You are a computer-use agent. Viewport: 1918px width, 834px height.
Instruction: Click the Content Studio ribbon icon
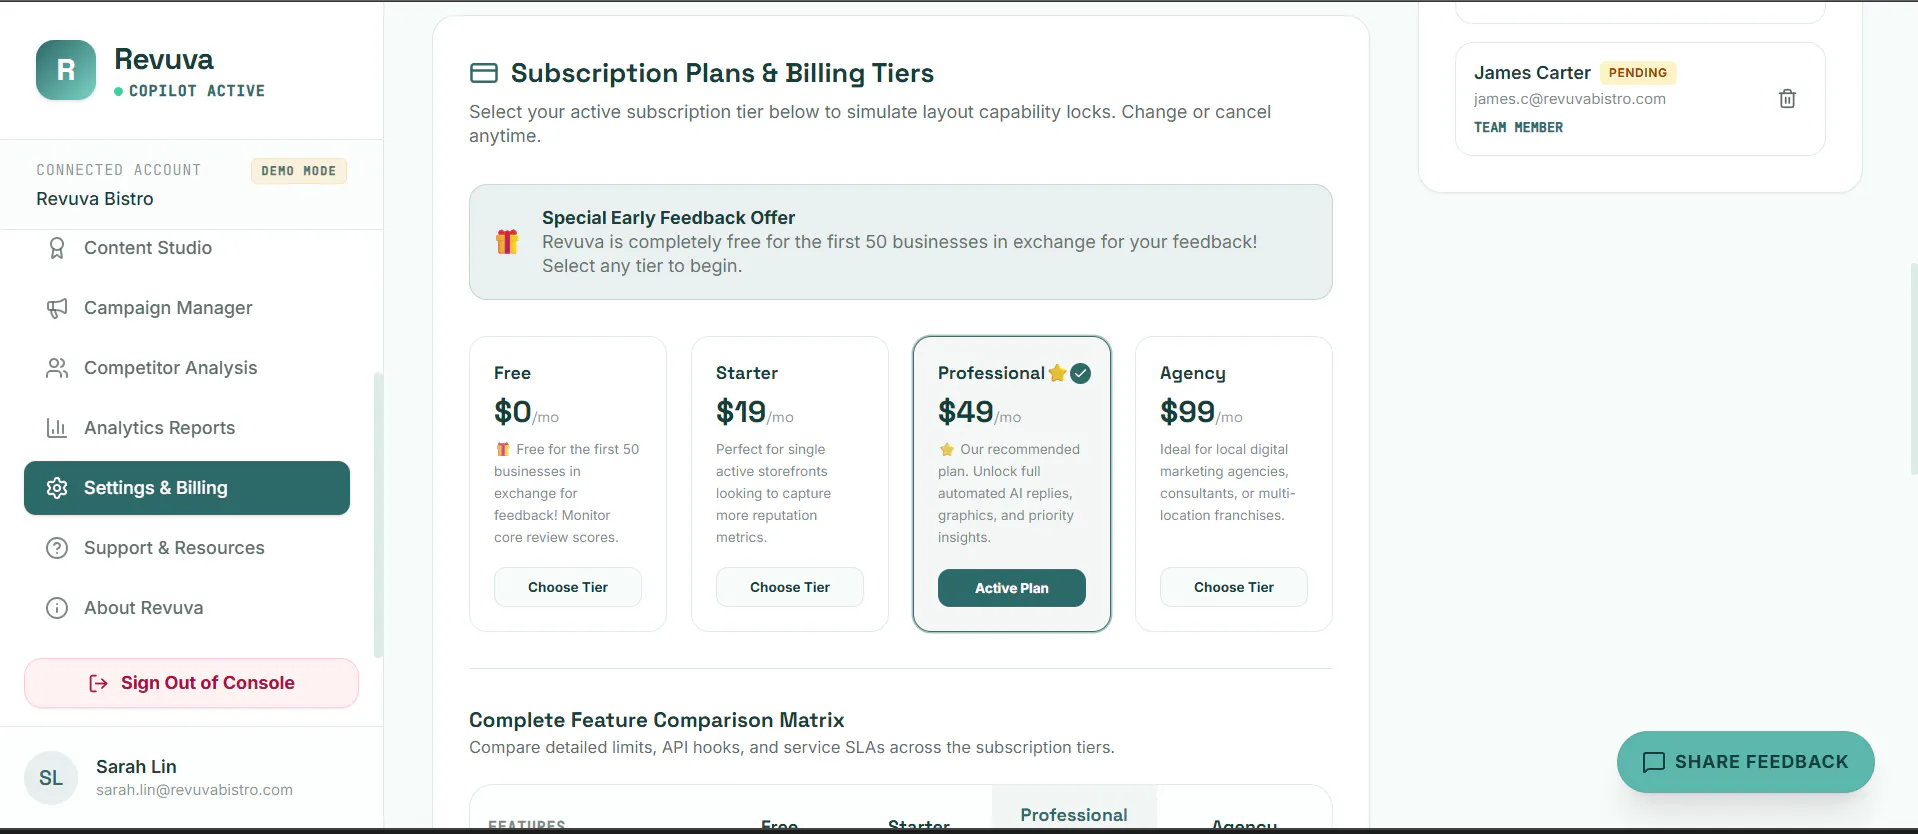pos(57,248)
